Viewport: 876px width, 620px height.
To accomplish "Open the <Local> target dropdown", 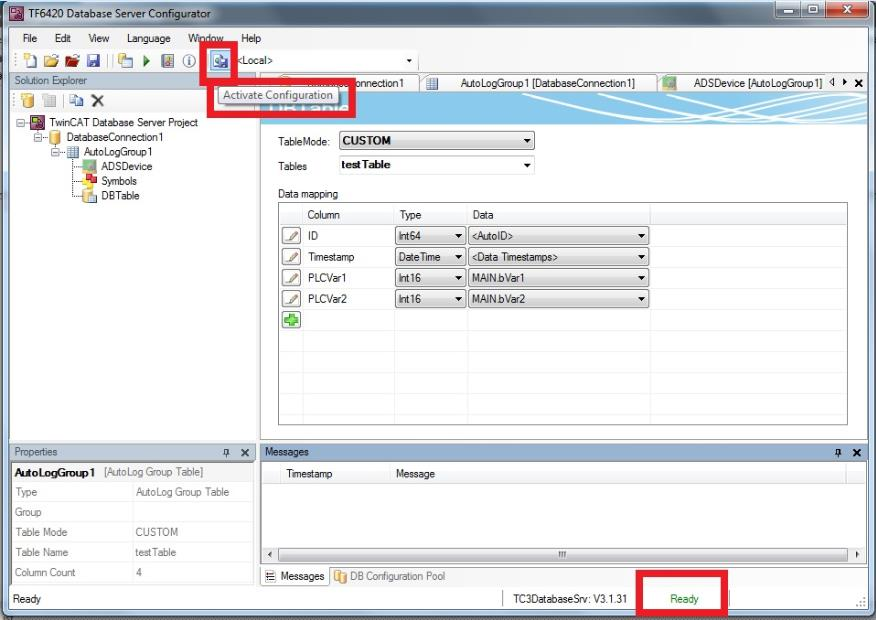I will point(409,60).
